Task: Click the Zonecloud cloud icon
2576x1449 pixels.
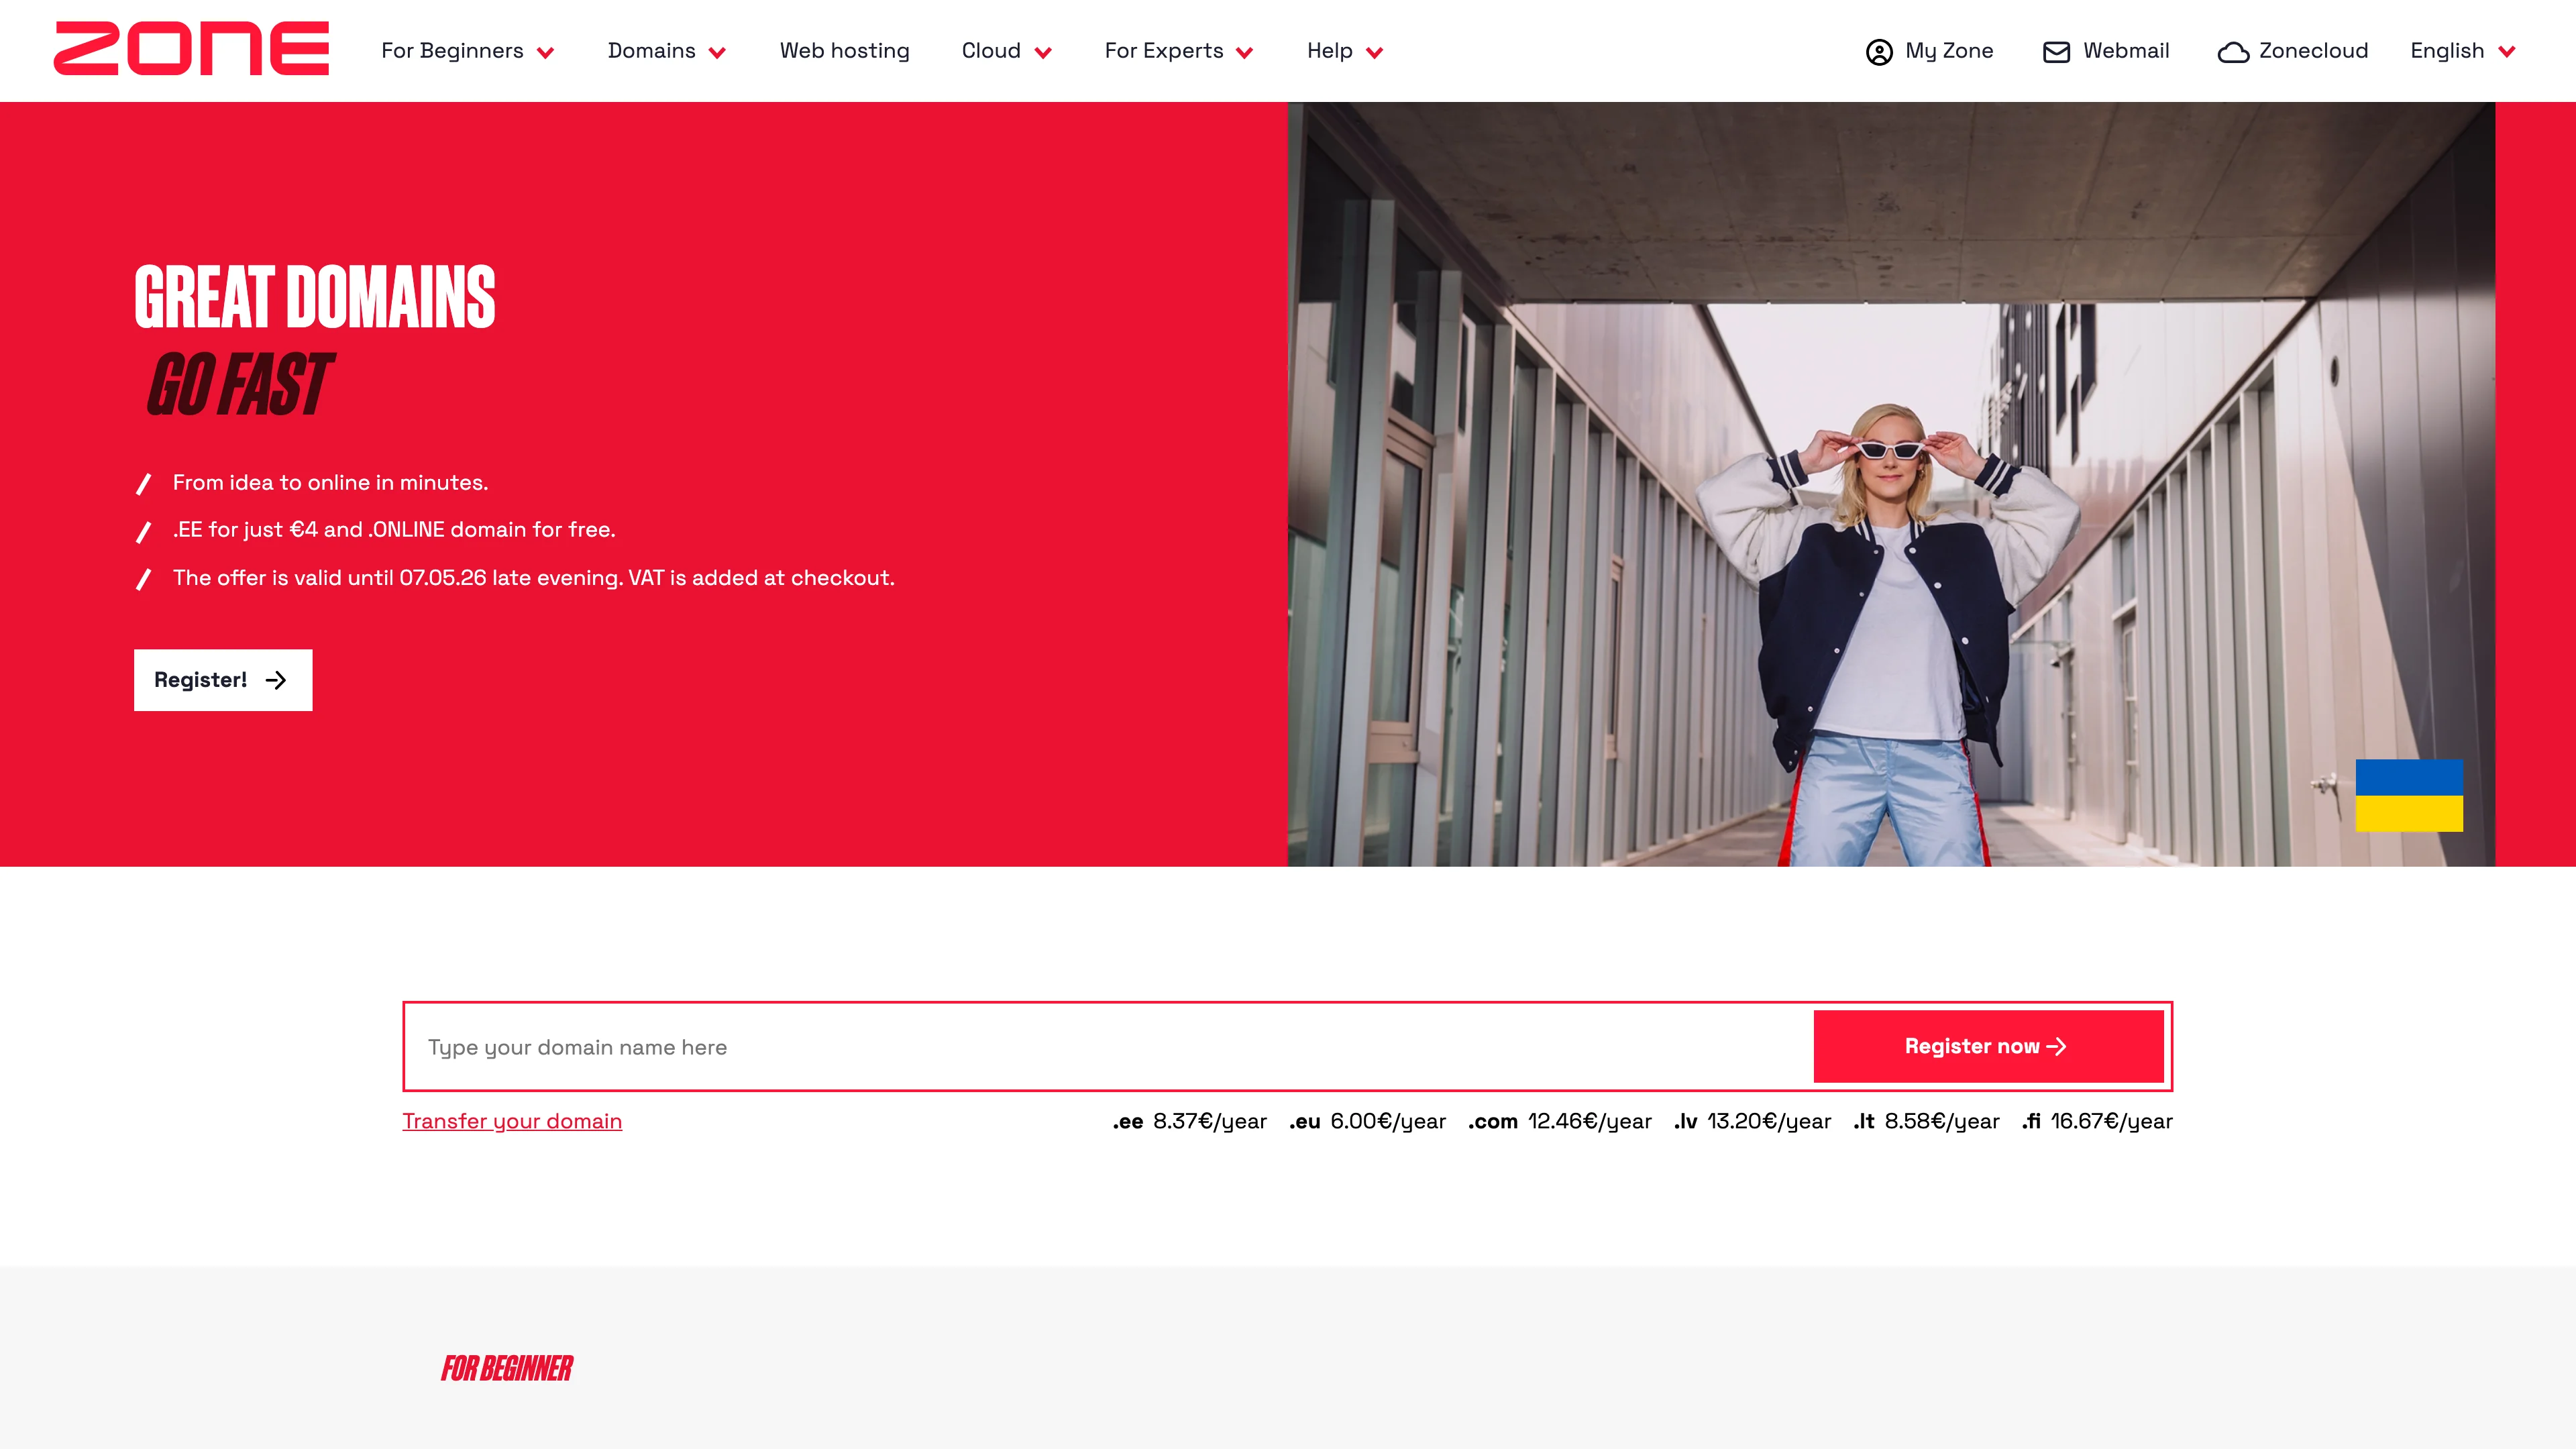Action: [2233, 52]
